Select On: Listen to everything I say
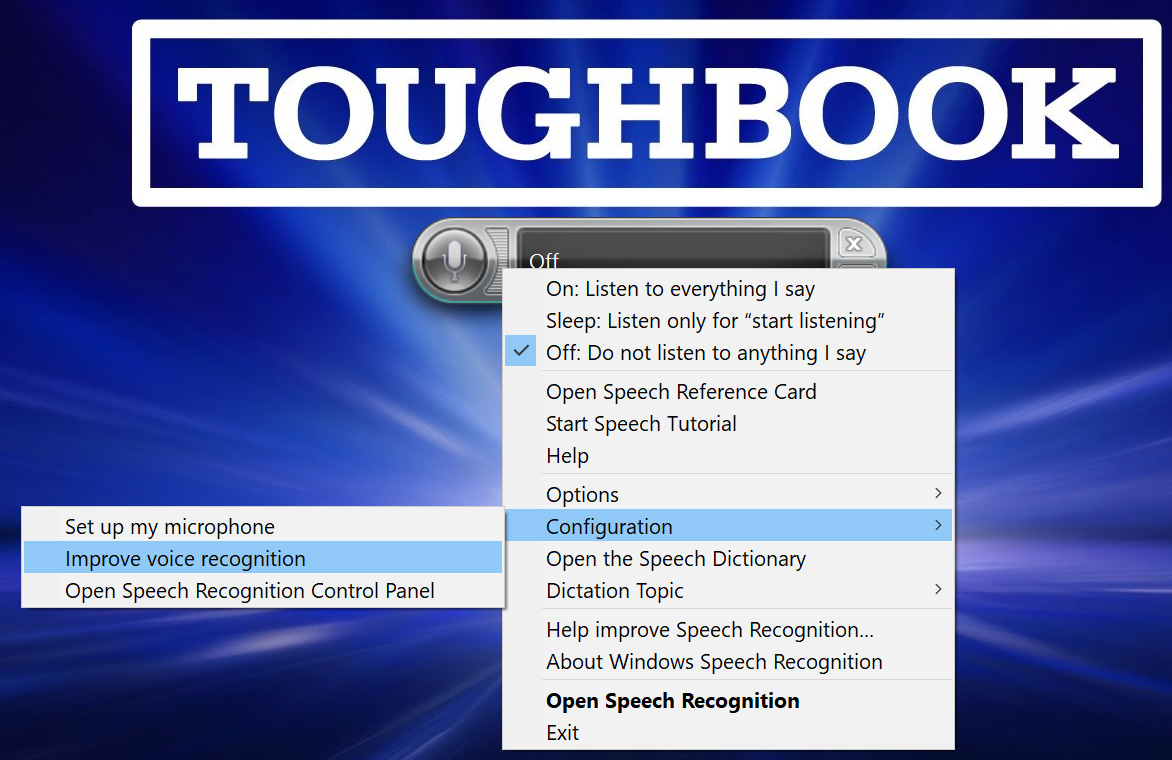This screenshot has height=760, width=1172. [x=728, y=288]
